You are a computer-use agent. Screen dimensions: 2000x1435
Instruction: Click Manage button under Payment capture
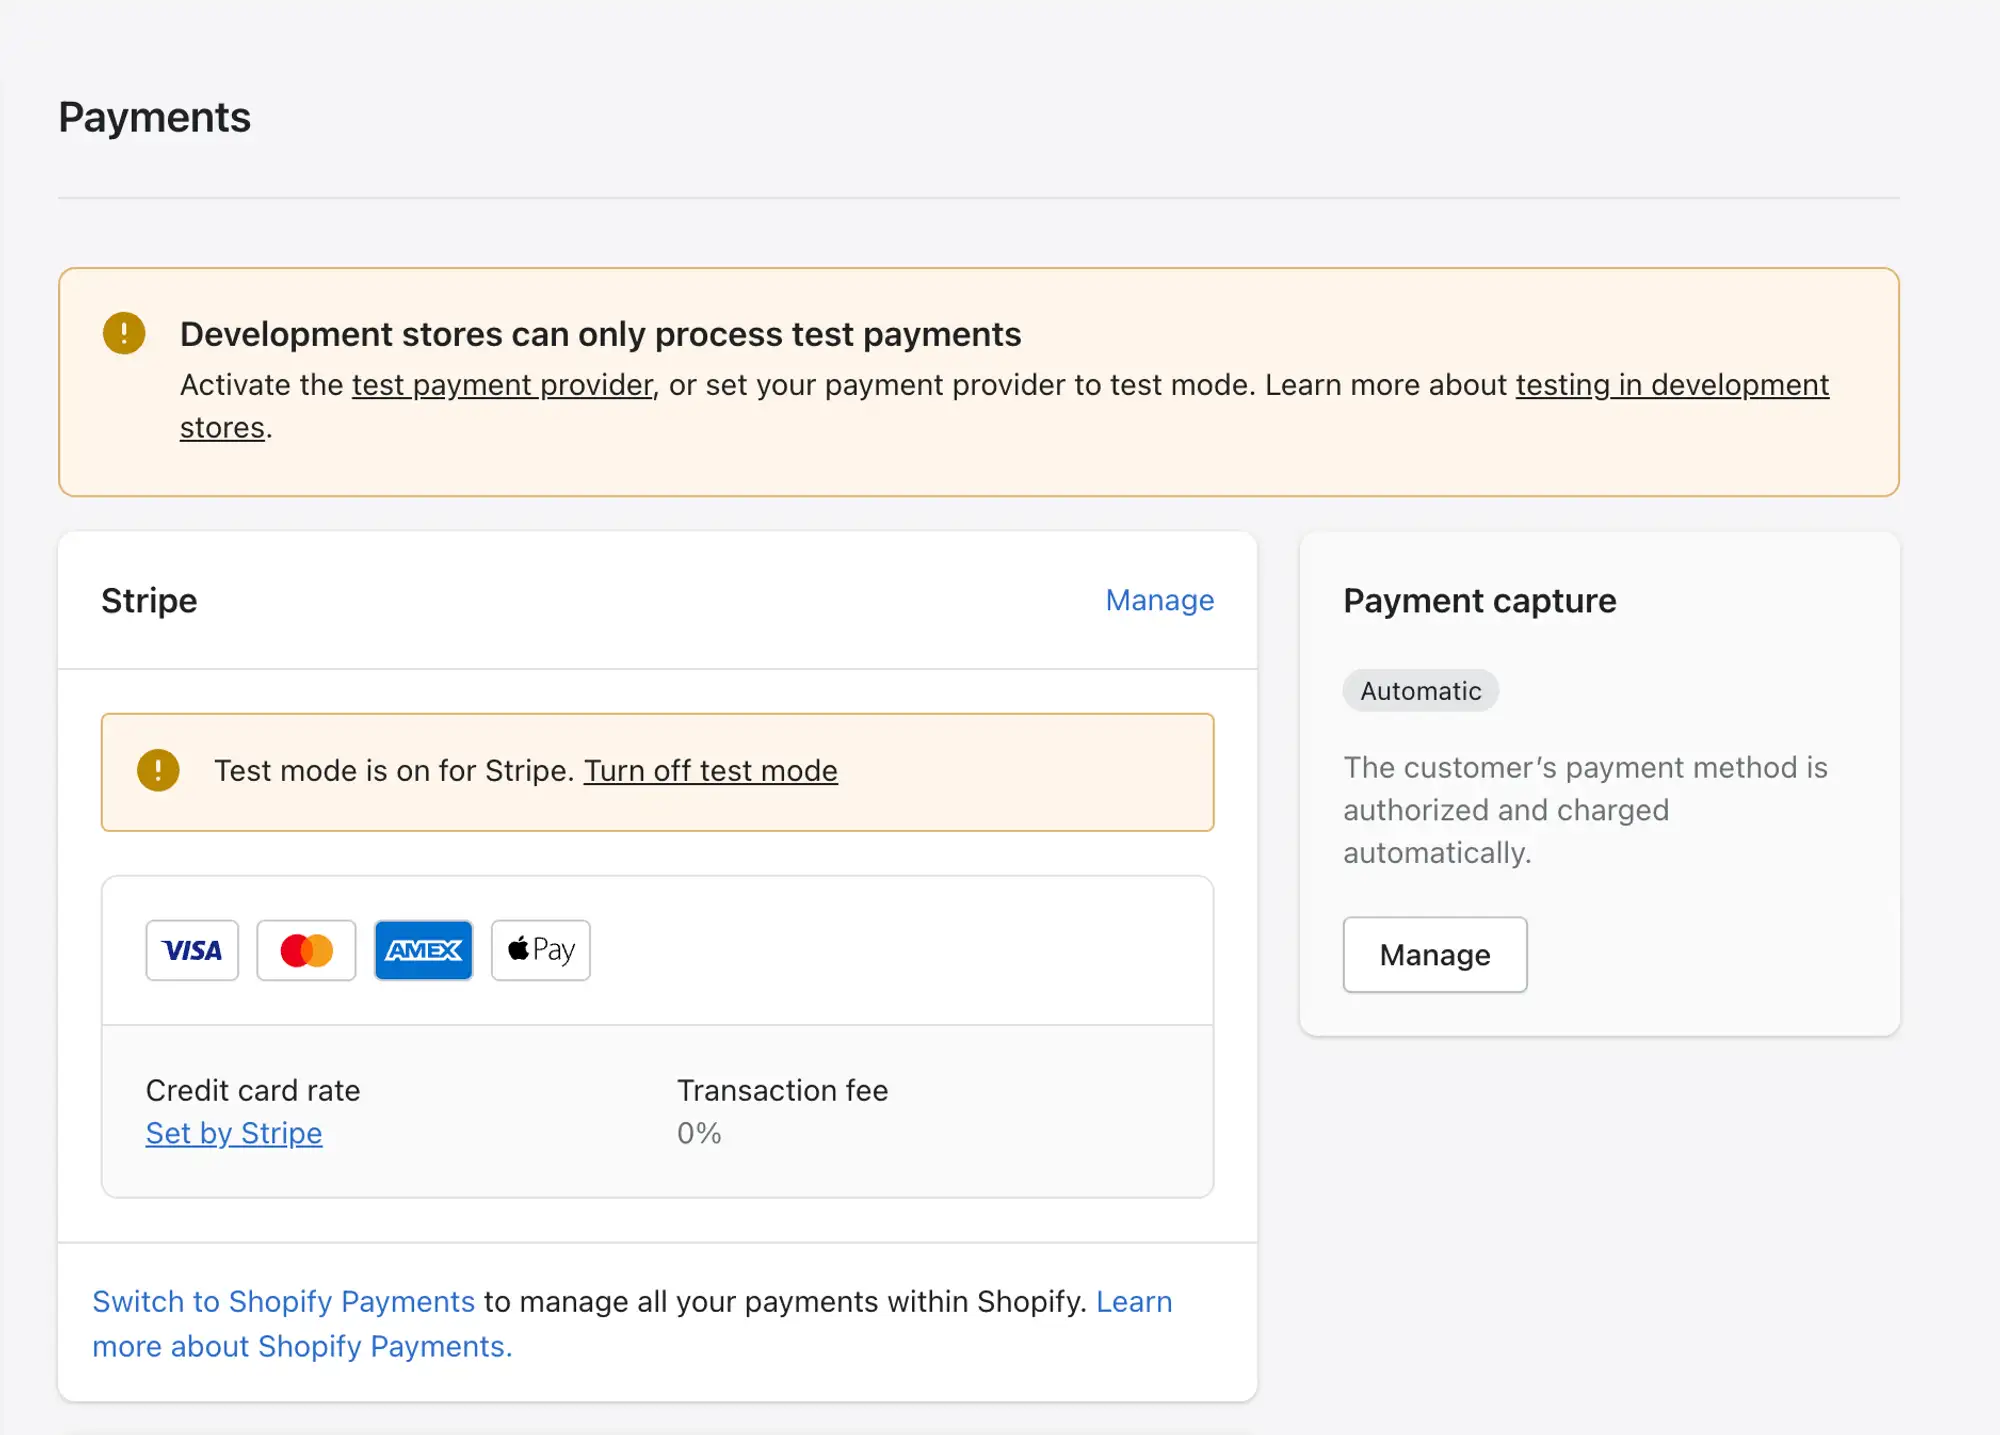point(1435,955)
